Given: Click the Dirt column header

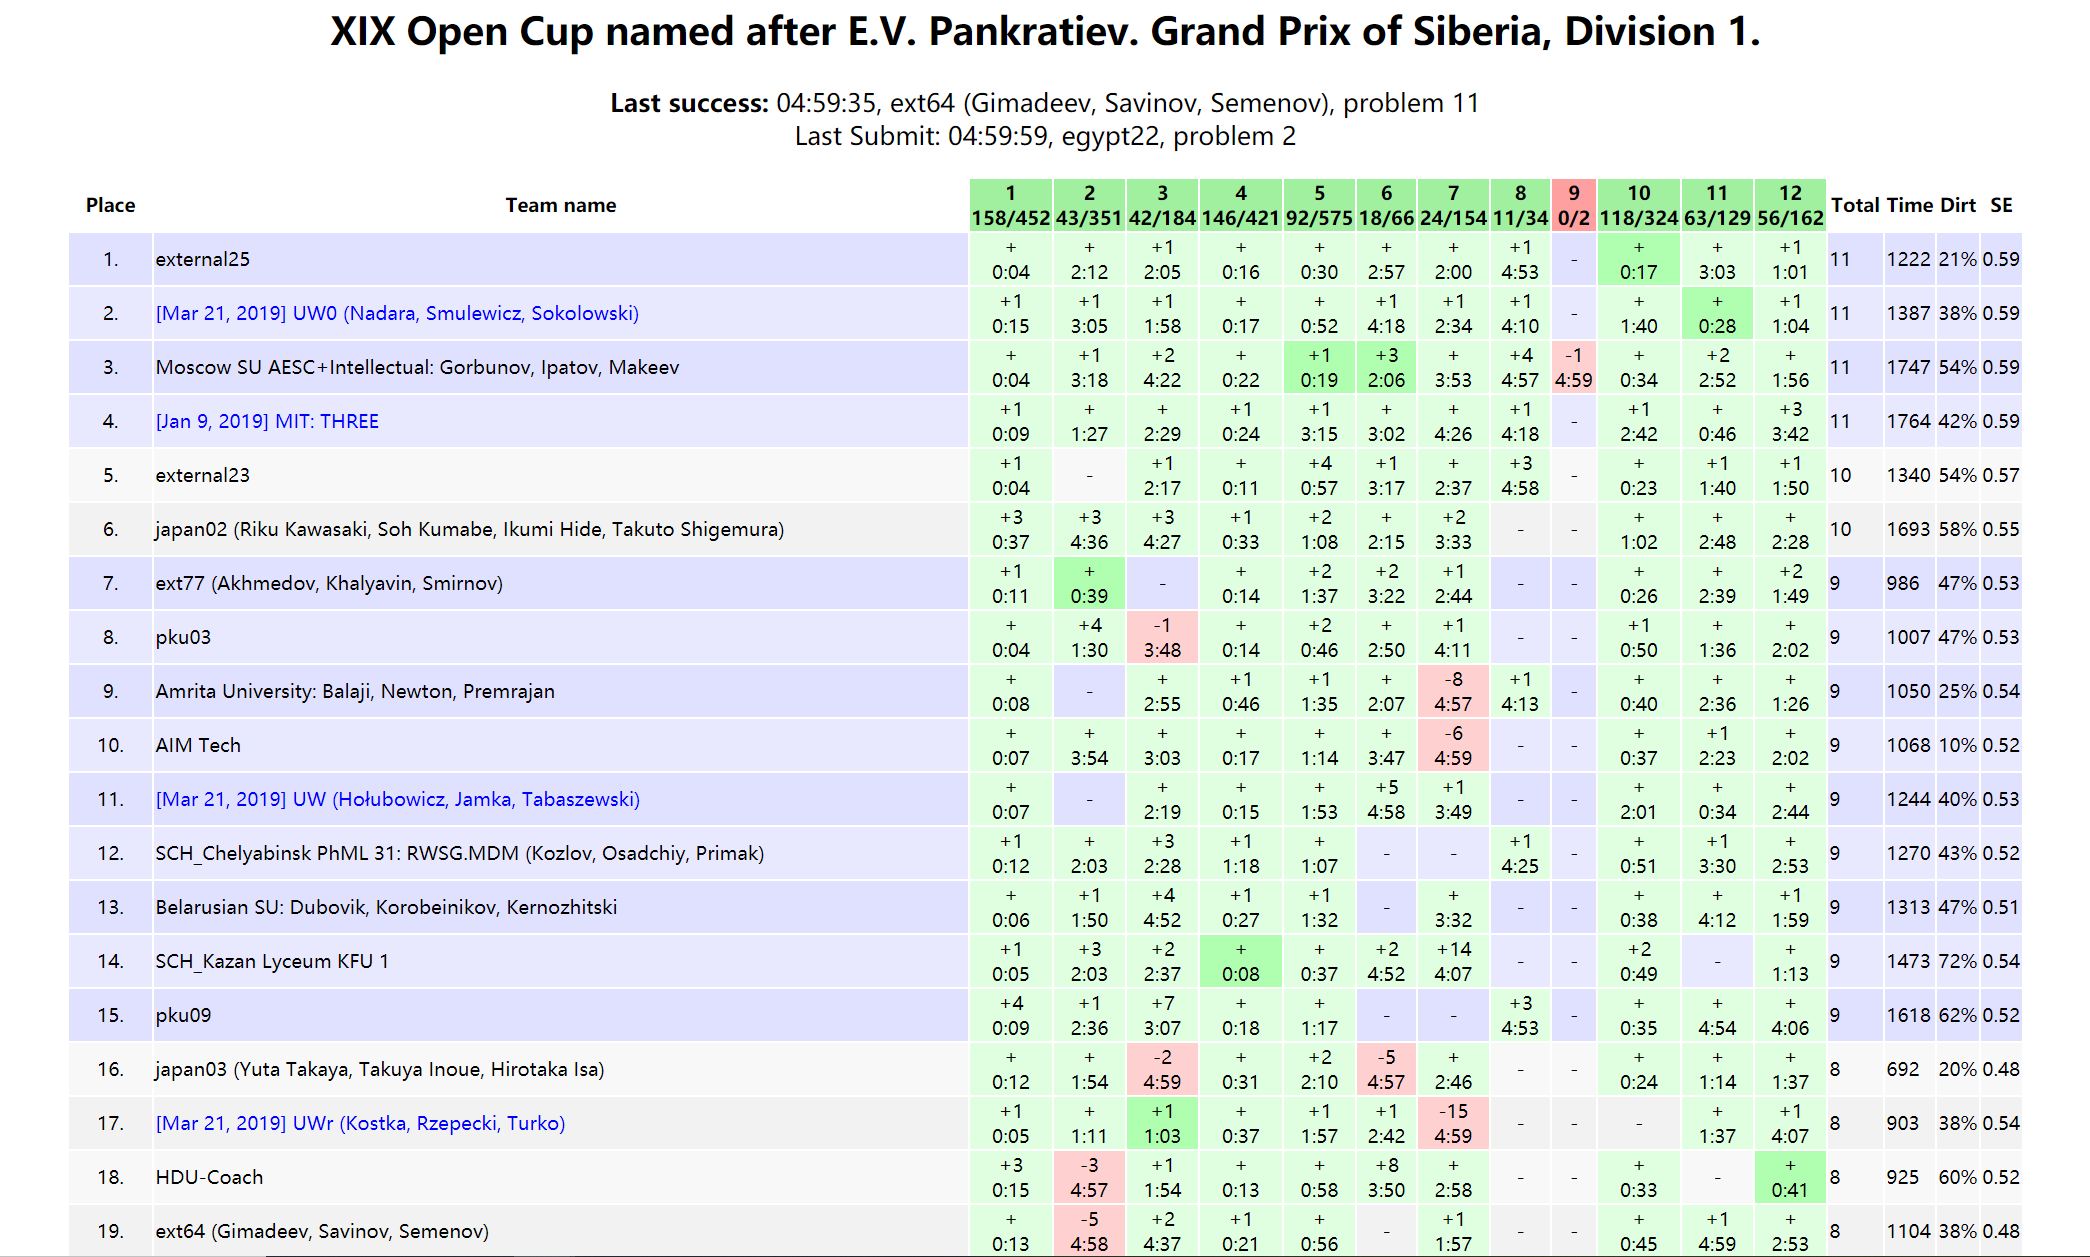Looking at the screenshot, I should [1957, 205].
